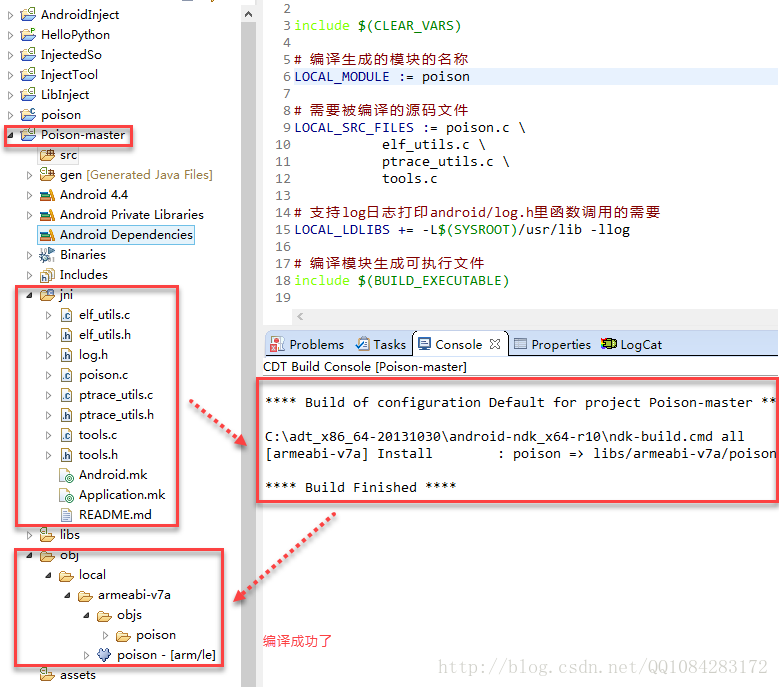
Task: Click the AndroidInject project icon
Action: pos(28,14)
